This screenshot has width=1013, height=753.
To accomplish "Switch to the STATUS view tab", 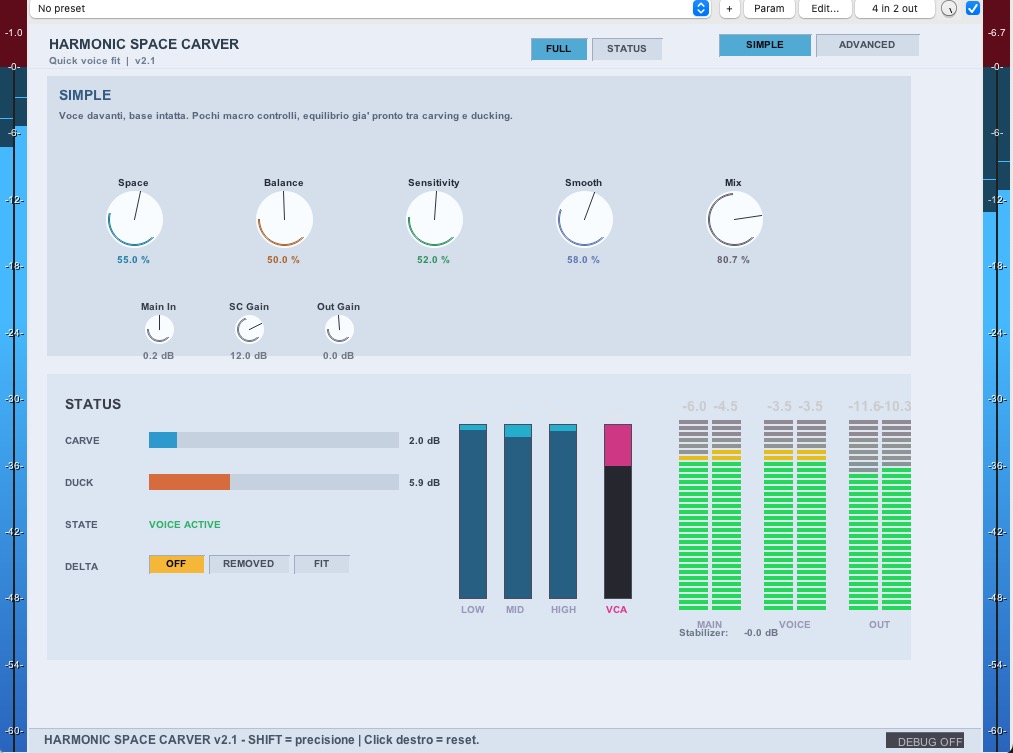I will coord(627,48).
